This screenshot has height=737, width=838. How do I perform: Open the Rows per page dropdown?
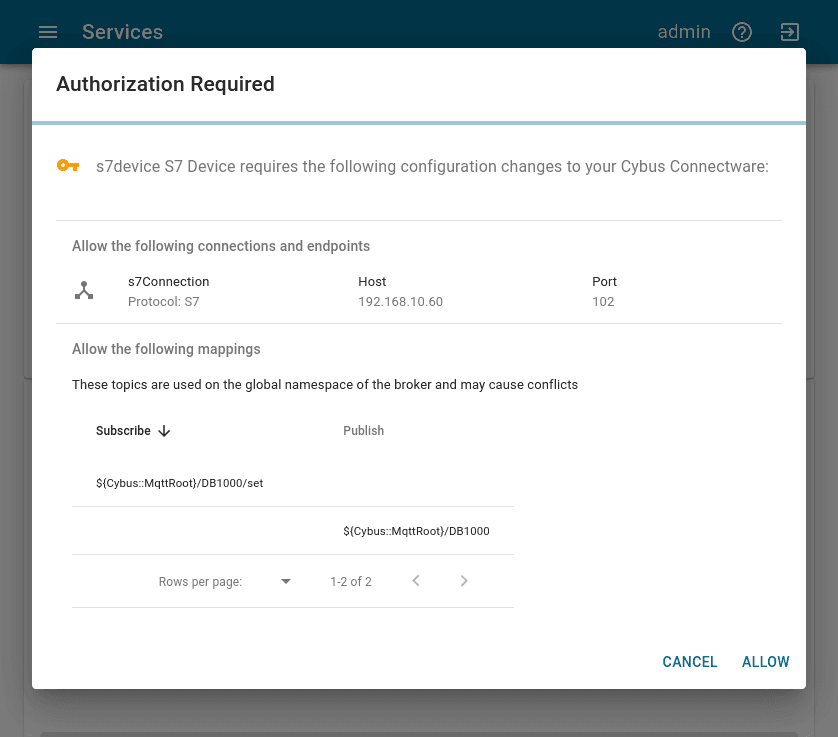click(286, 581)
